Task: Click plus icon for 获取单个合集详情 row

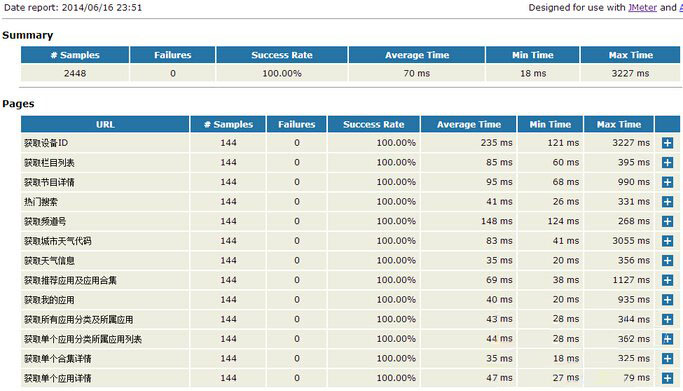Action: tap(667, 358)
